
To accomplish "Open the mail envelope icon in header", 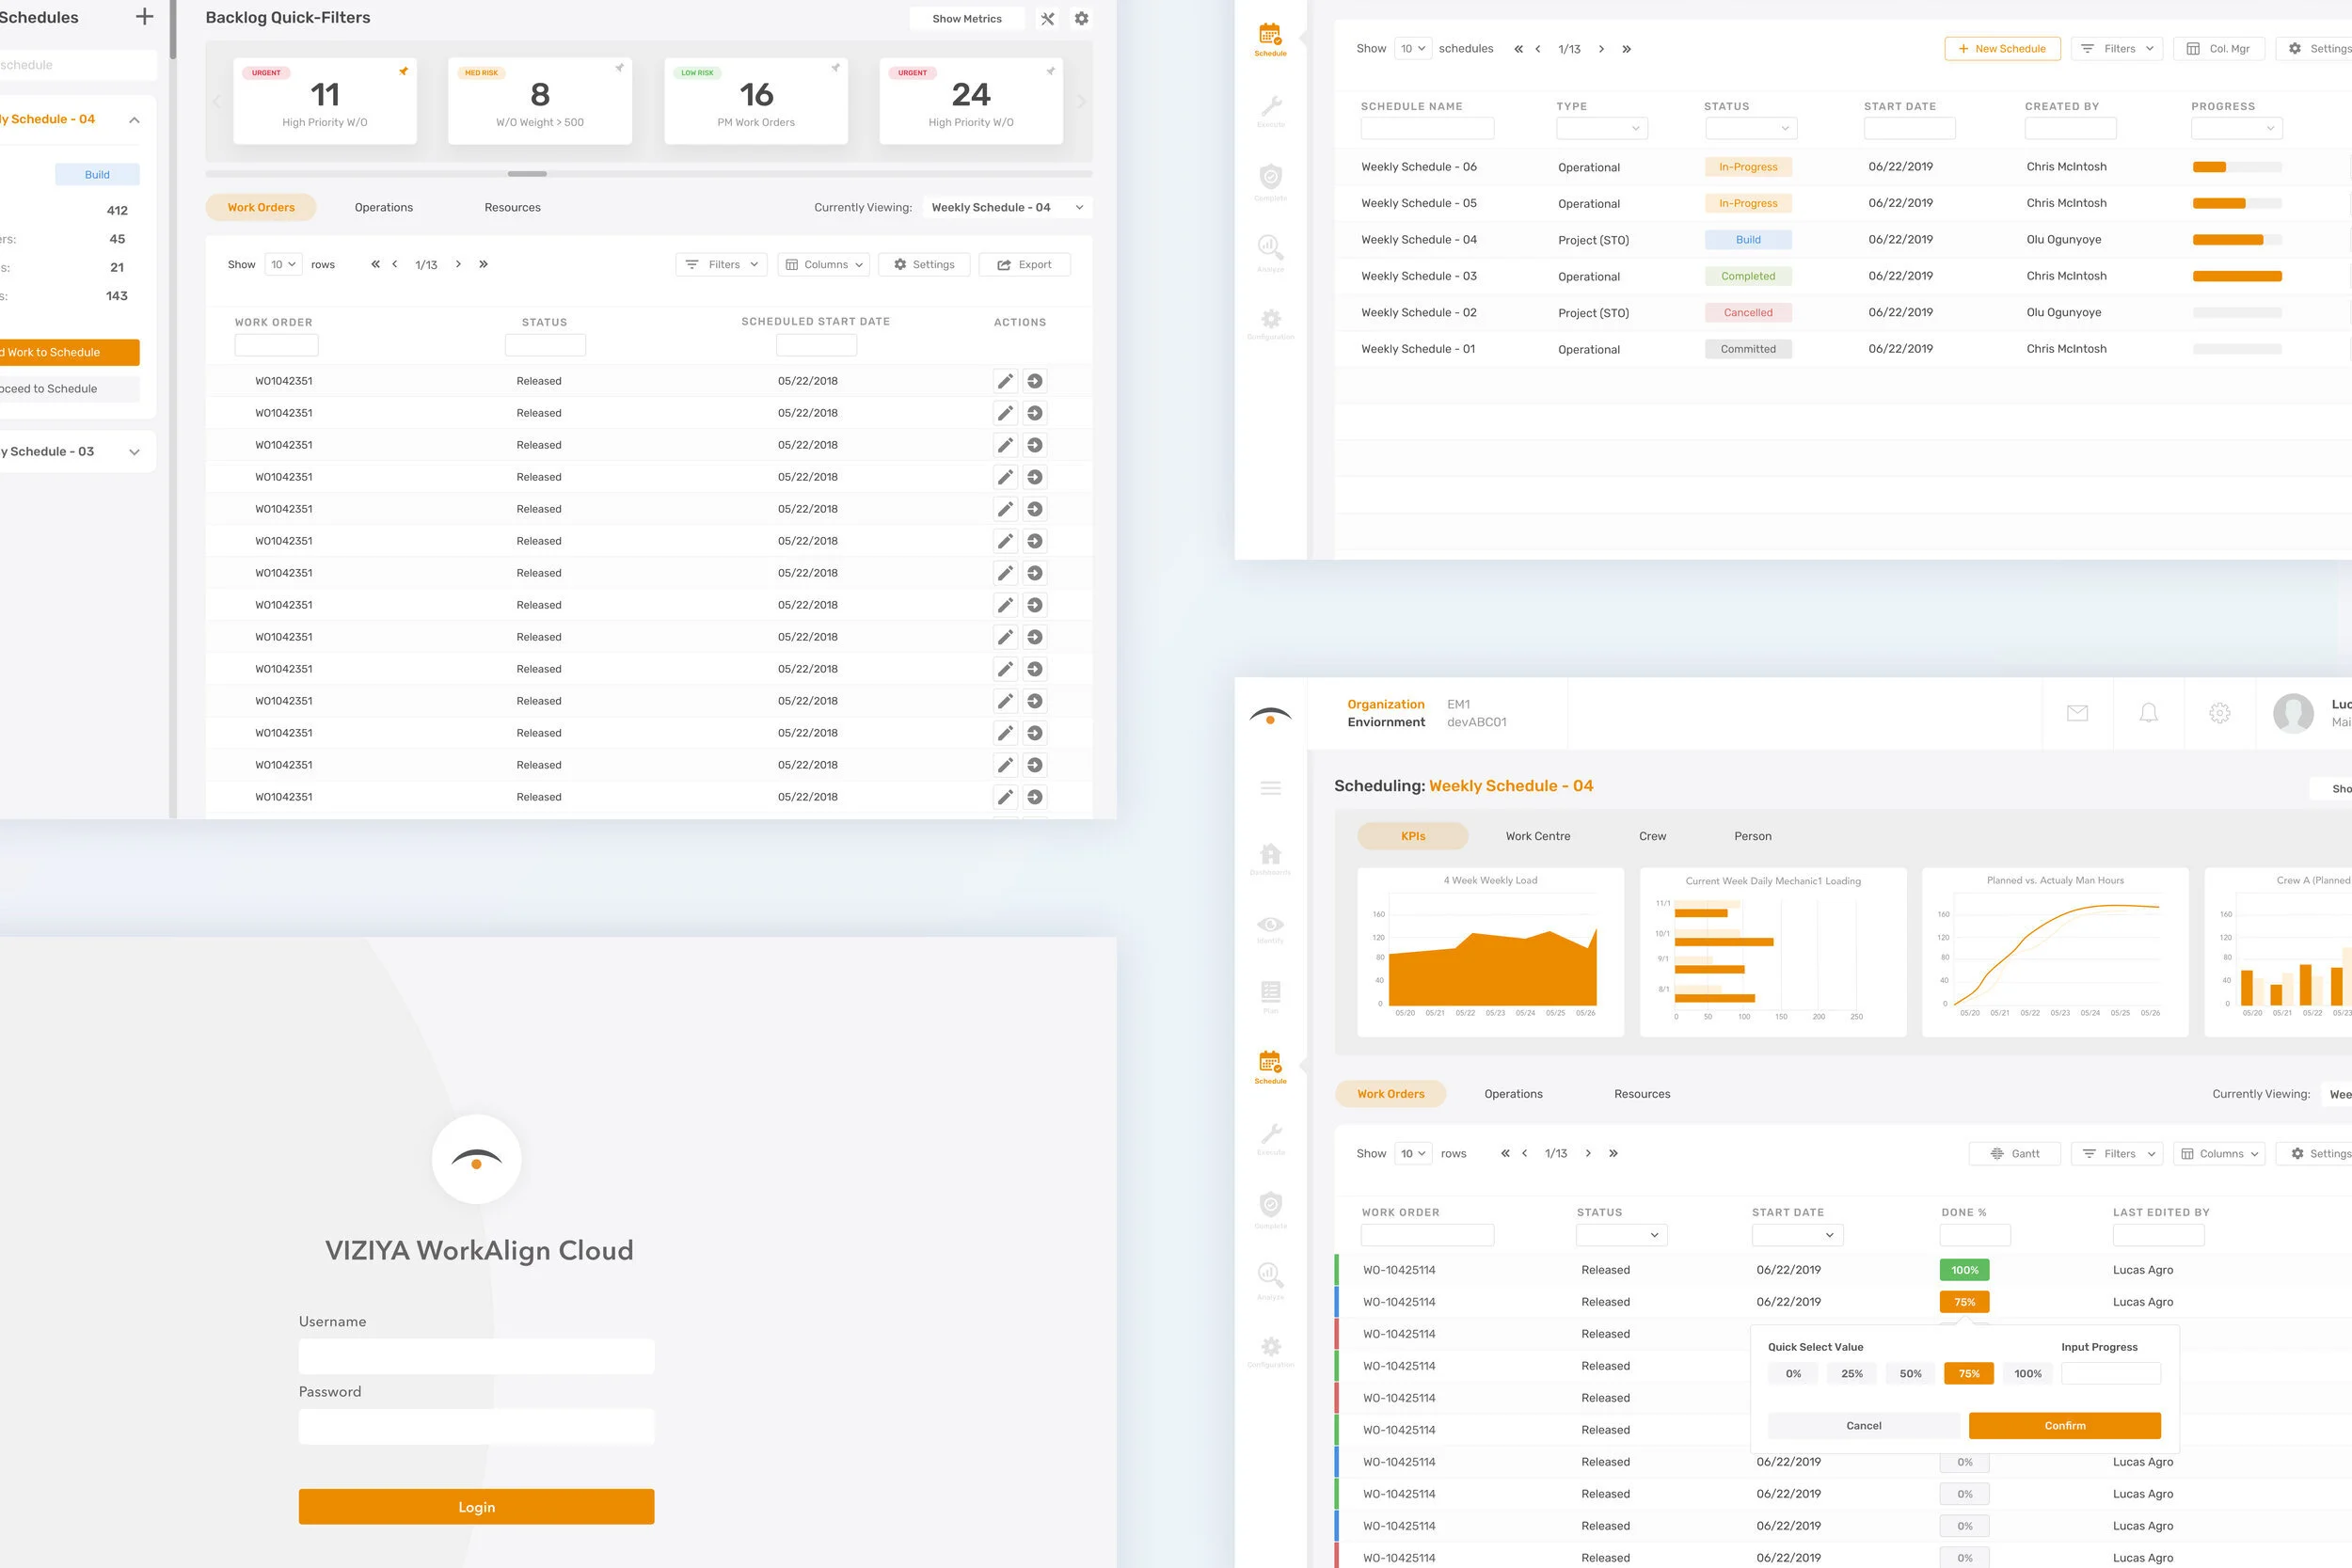I will 2077,713.
